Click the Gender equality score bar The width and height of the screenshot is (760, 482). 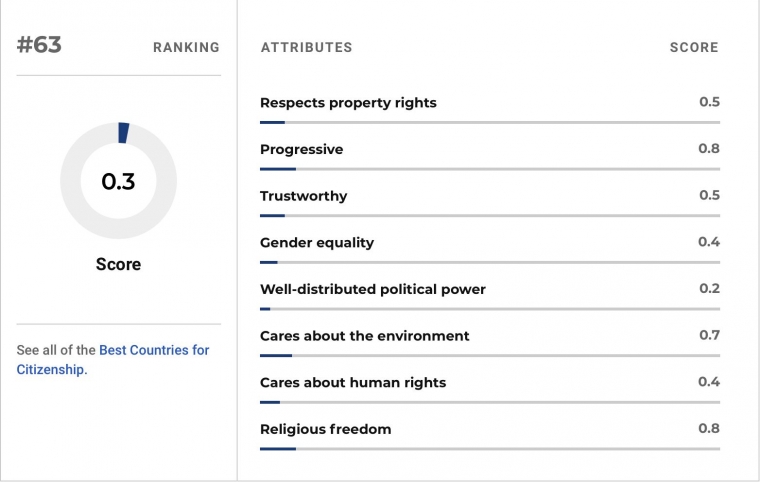[x=490, y=262]
